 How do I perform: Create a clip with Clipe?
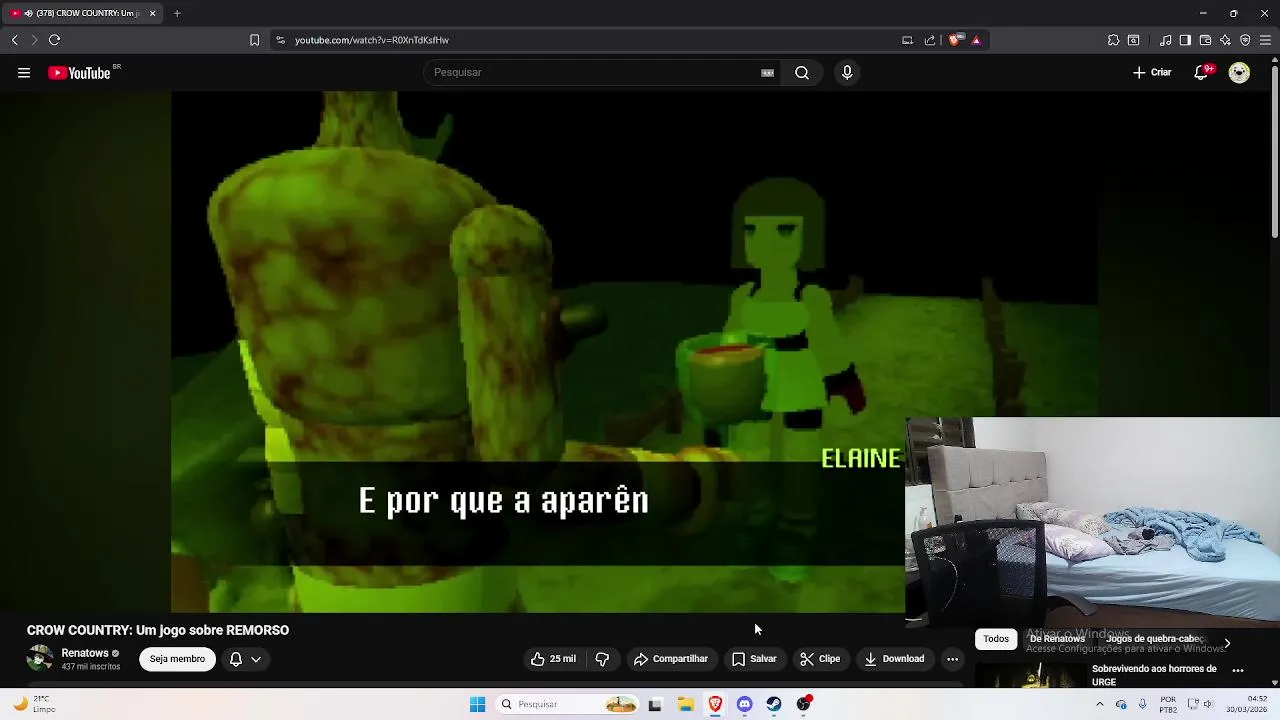click(820, 659)
